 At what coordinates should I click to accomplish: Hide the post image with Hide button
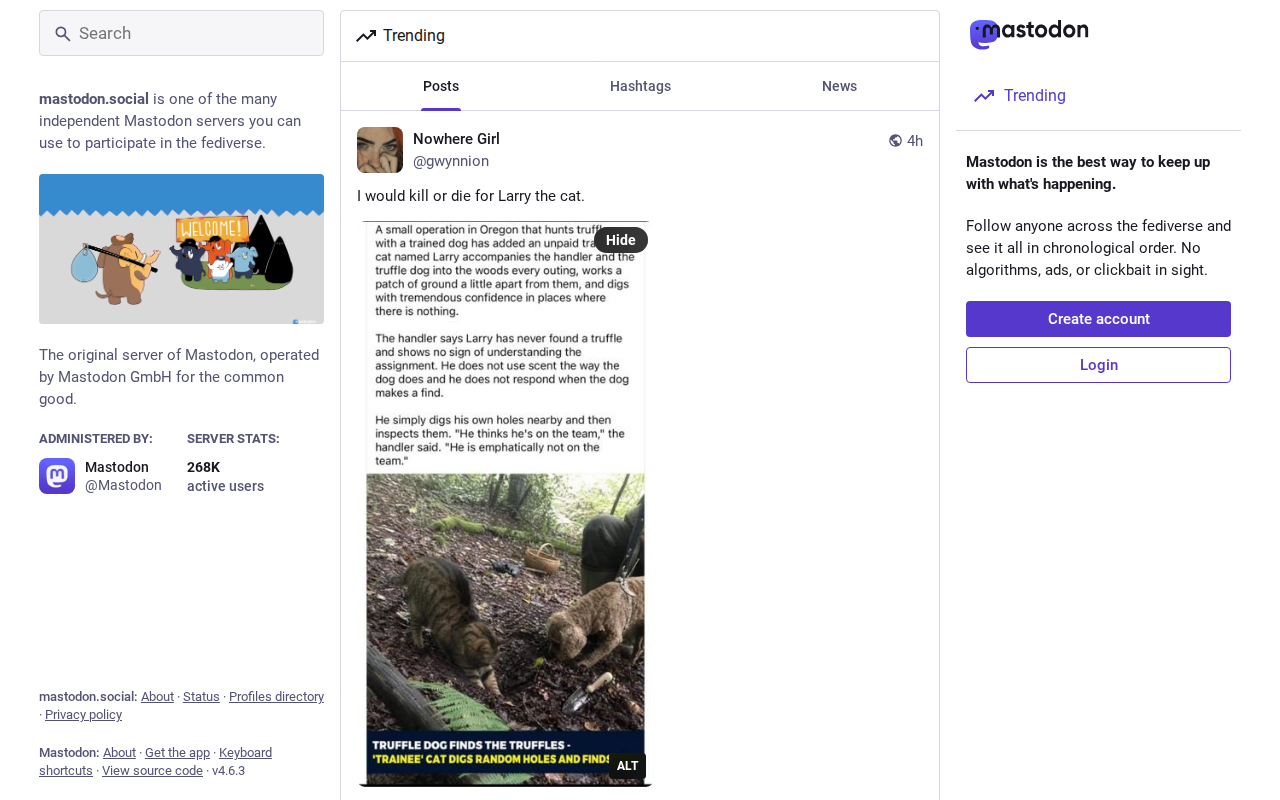[x=621, y=240]
